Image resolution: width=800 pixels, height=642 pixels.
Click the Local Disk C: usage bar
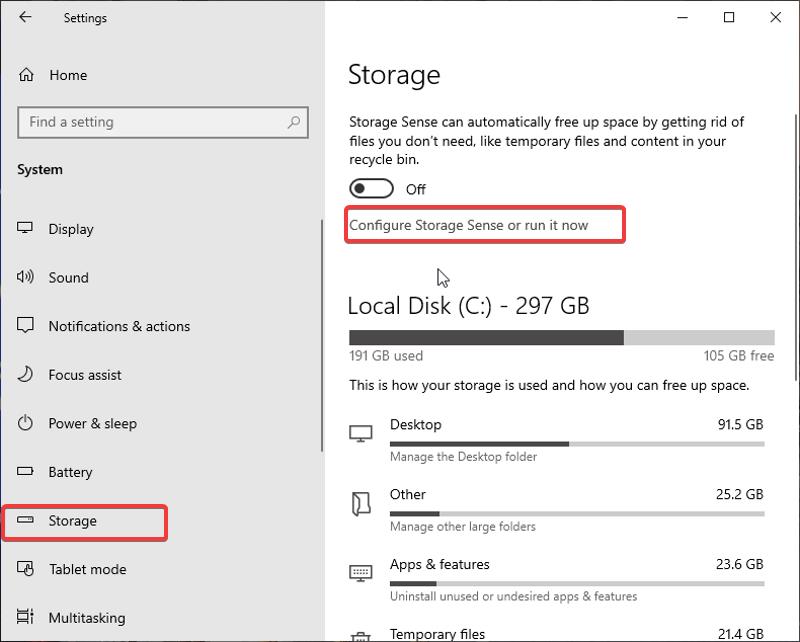tap(561, 338)
